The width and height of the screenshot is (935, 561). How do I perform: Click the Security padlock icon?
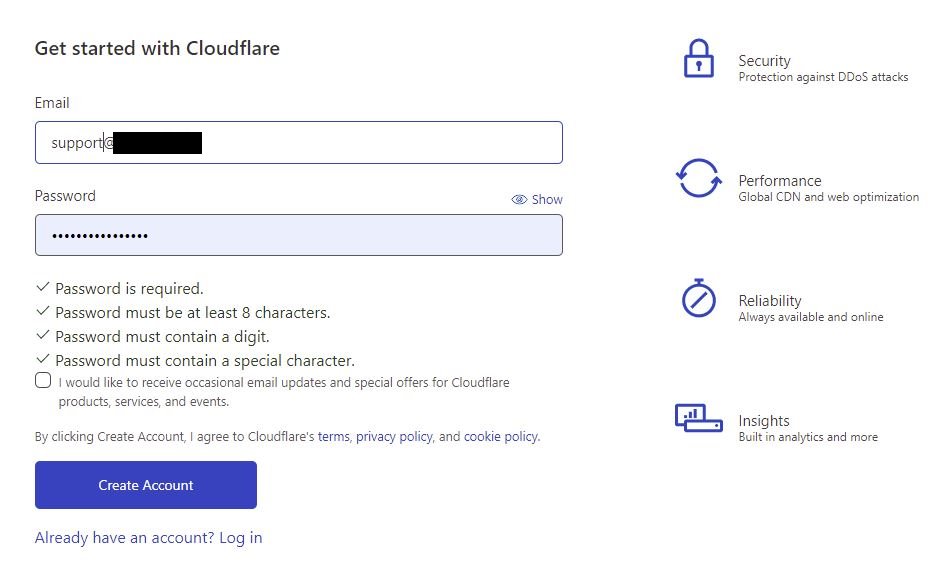point(698,60)
